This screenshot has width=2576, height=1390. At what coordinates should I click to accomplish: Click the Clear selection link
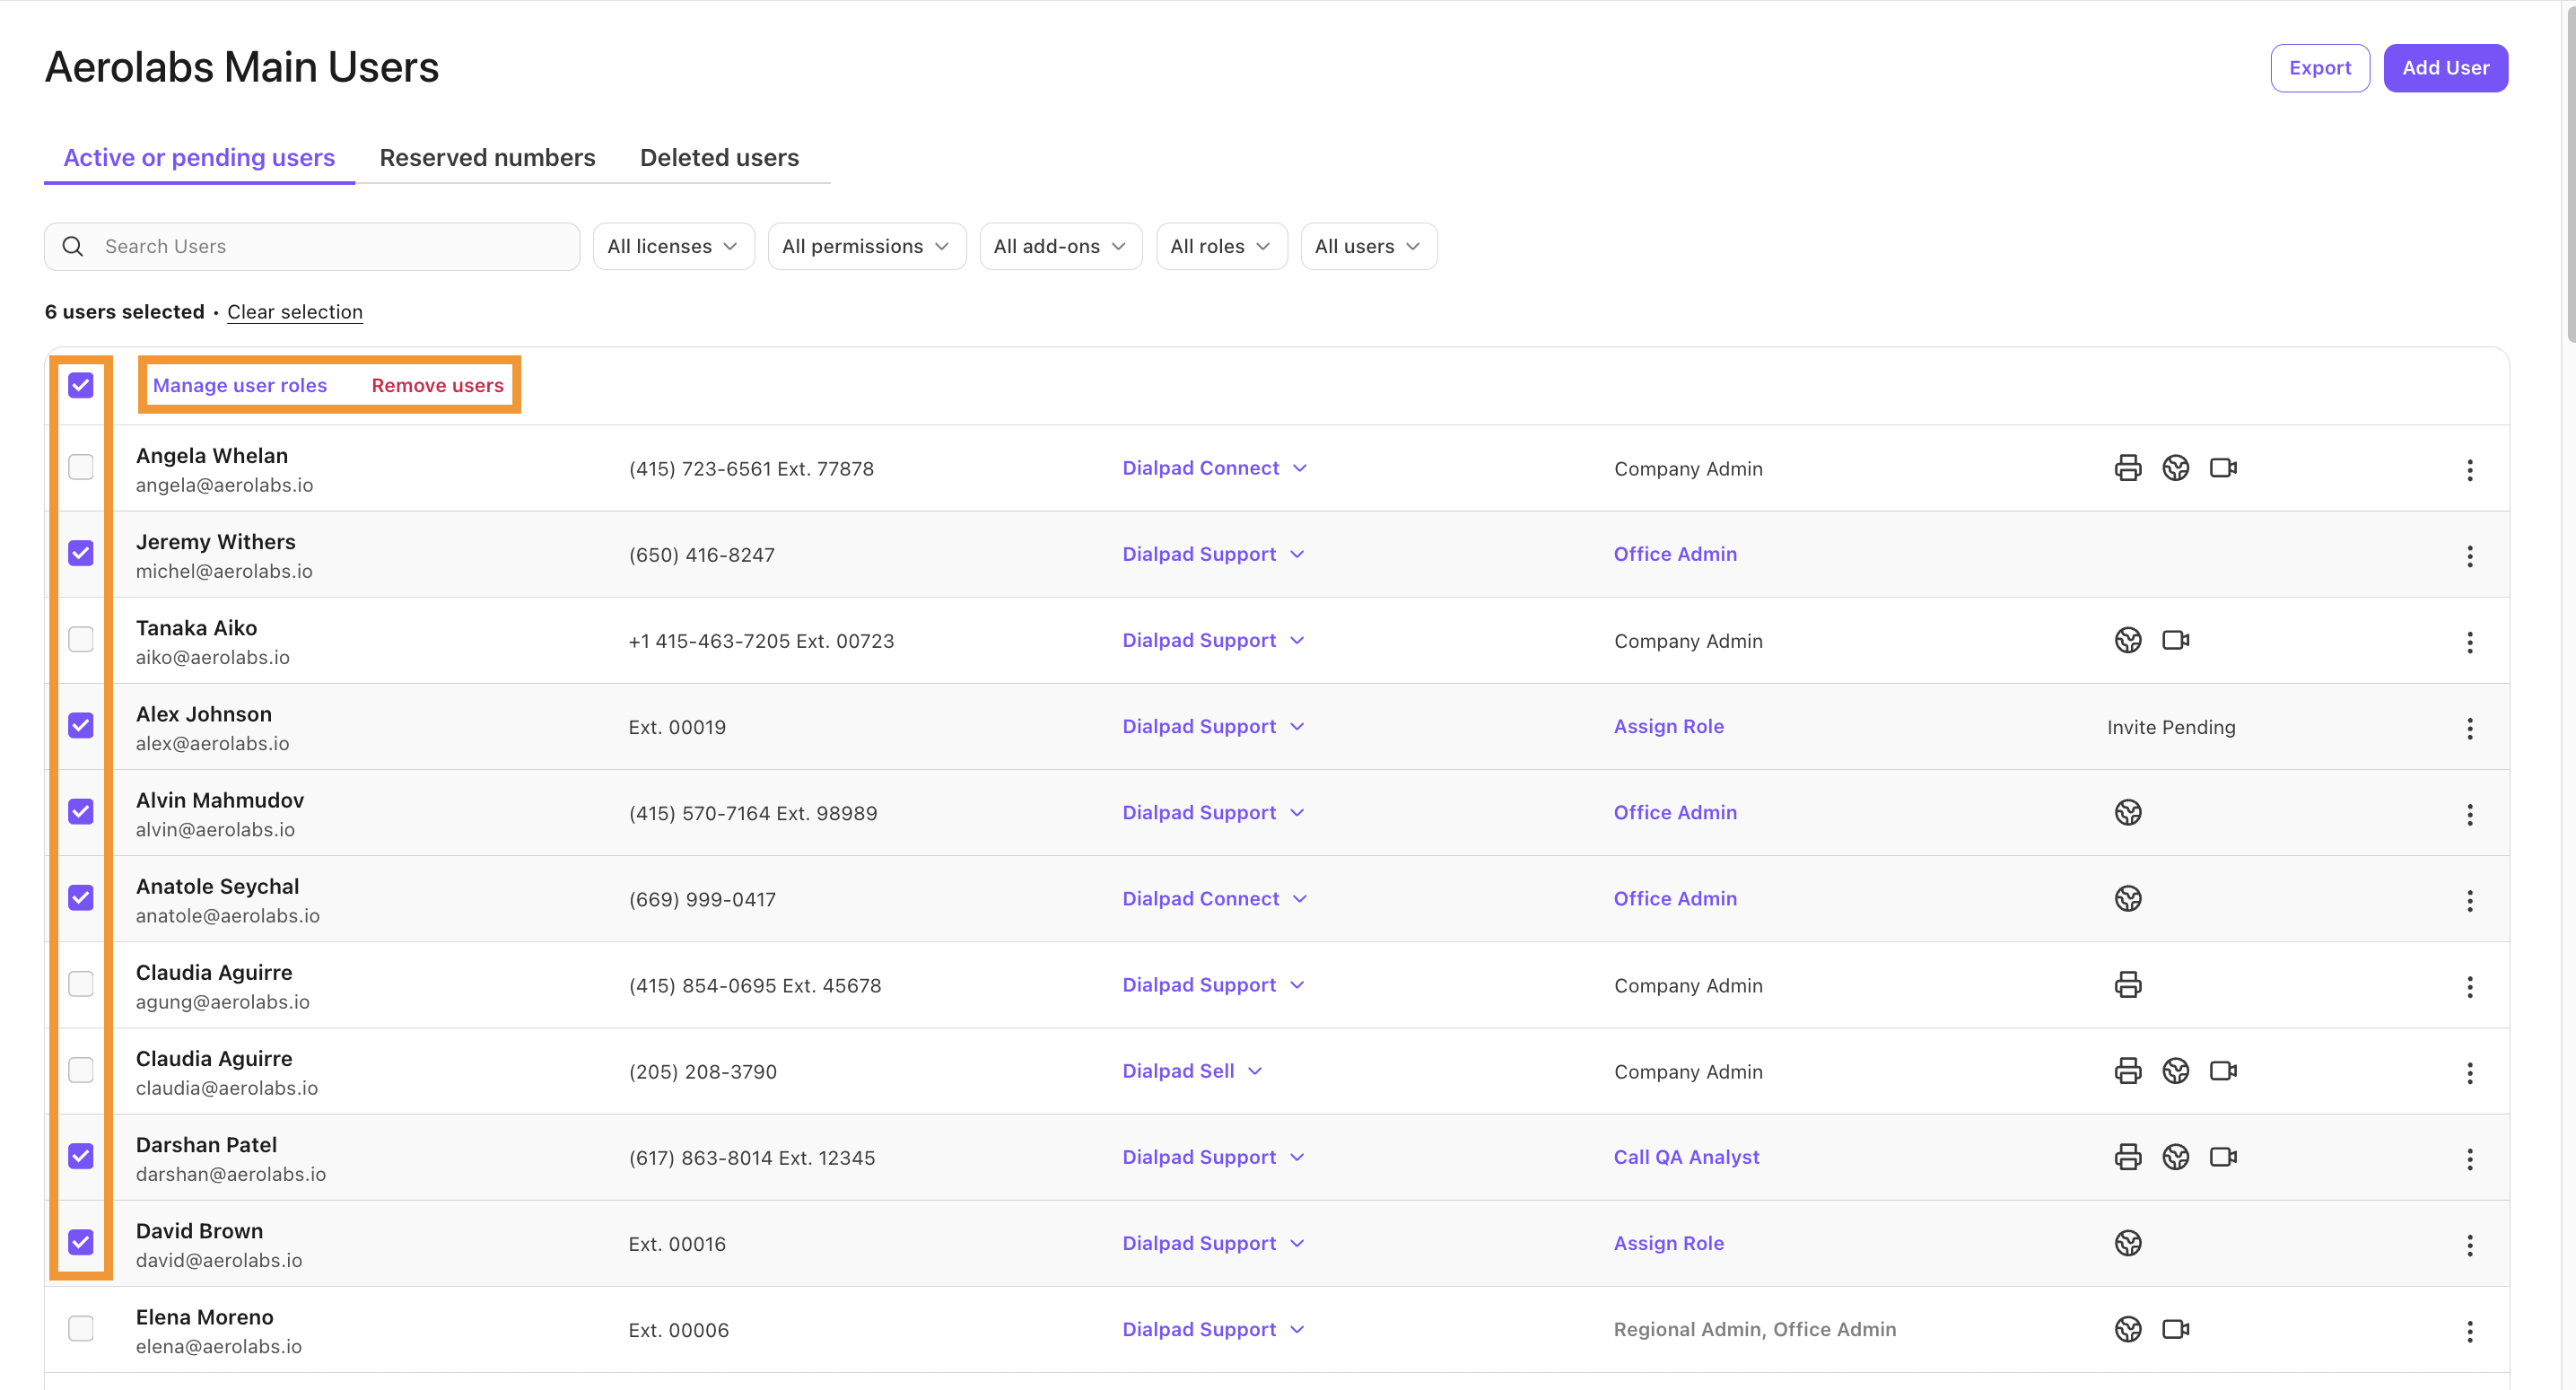[295, 311]
